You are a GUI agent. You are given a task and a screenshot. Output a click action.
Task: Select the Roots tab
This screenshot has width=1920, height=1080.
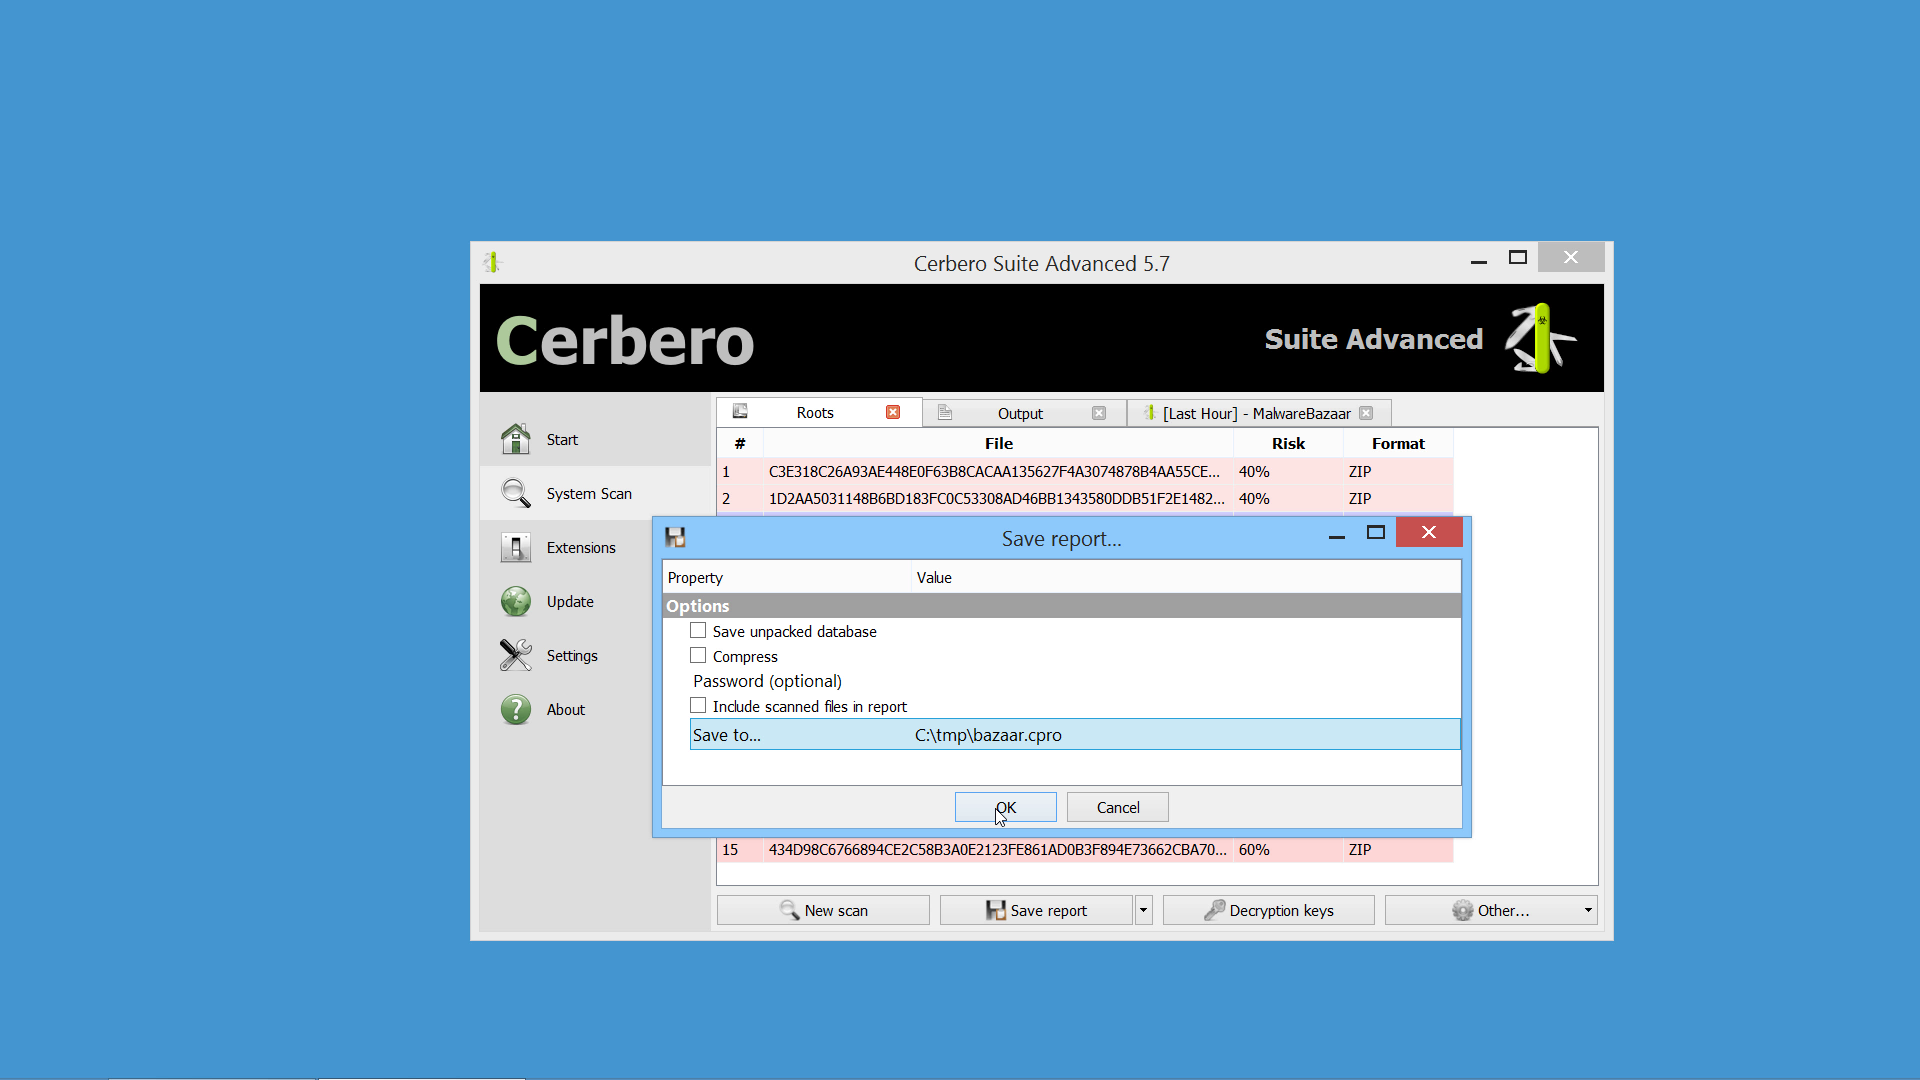[814, 413]
